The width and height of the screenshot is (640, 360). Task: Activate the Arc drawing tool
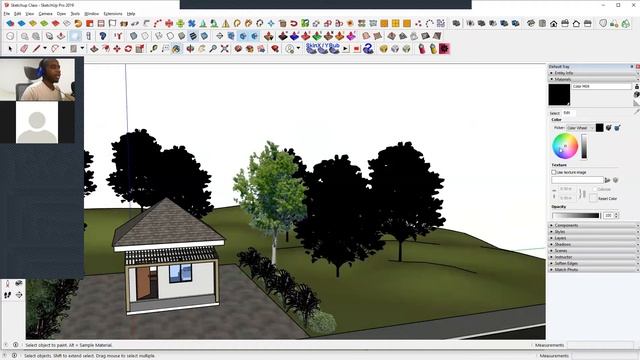click(x=55, y=49)
